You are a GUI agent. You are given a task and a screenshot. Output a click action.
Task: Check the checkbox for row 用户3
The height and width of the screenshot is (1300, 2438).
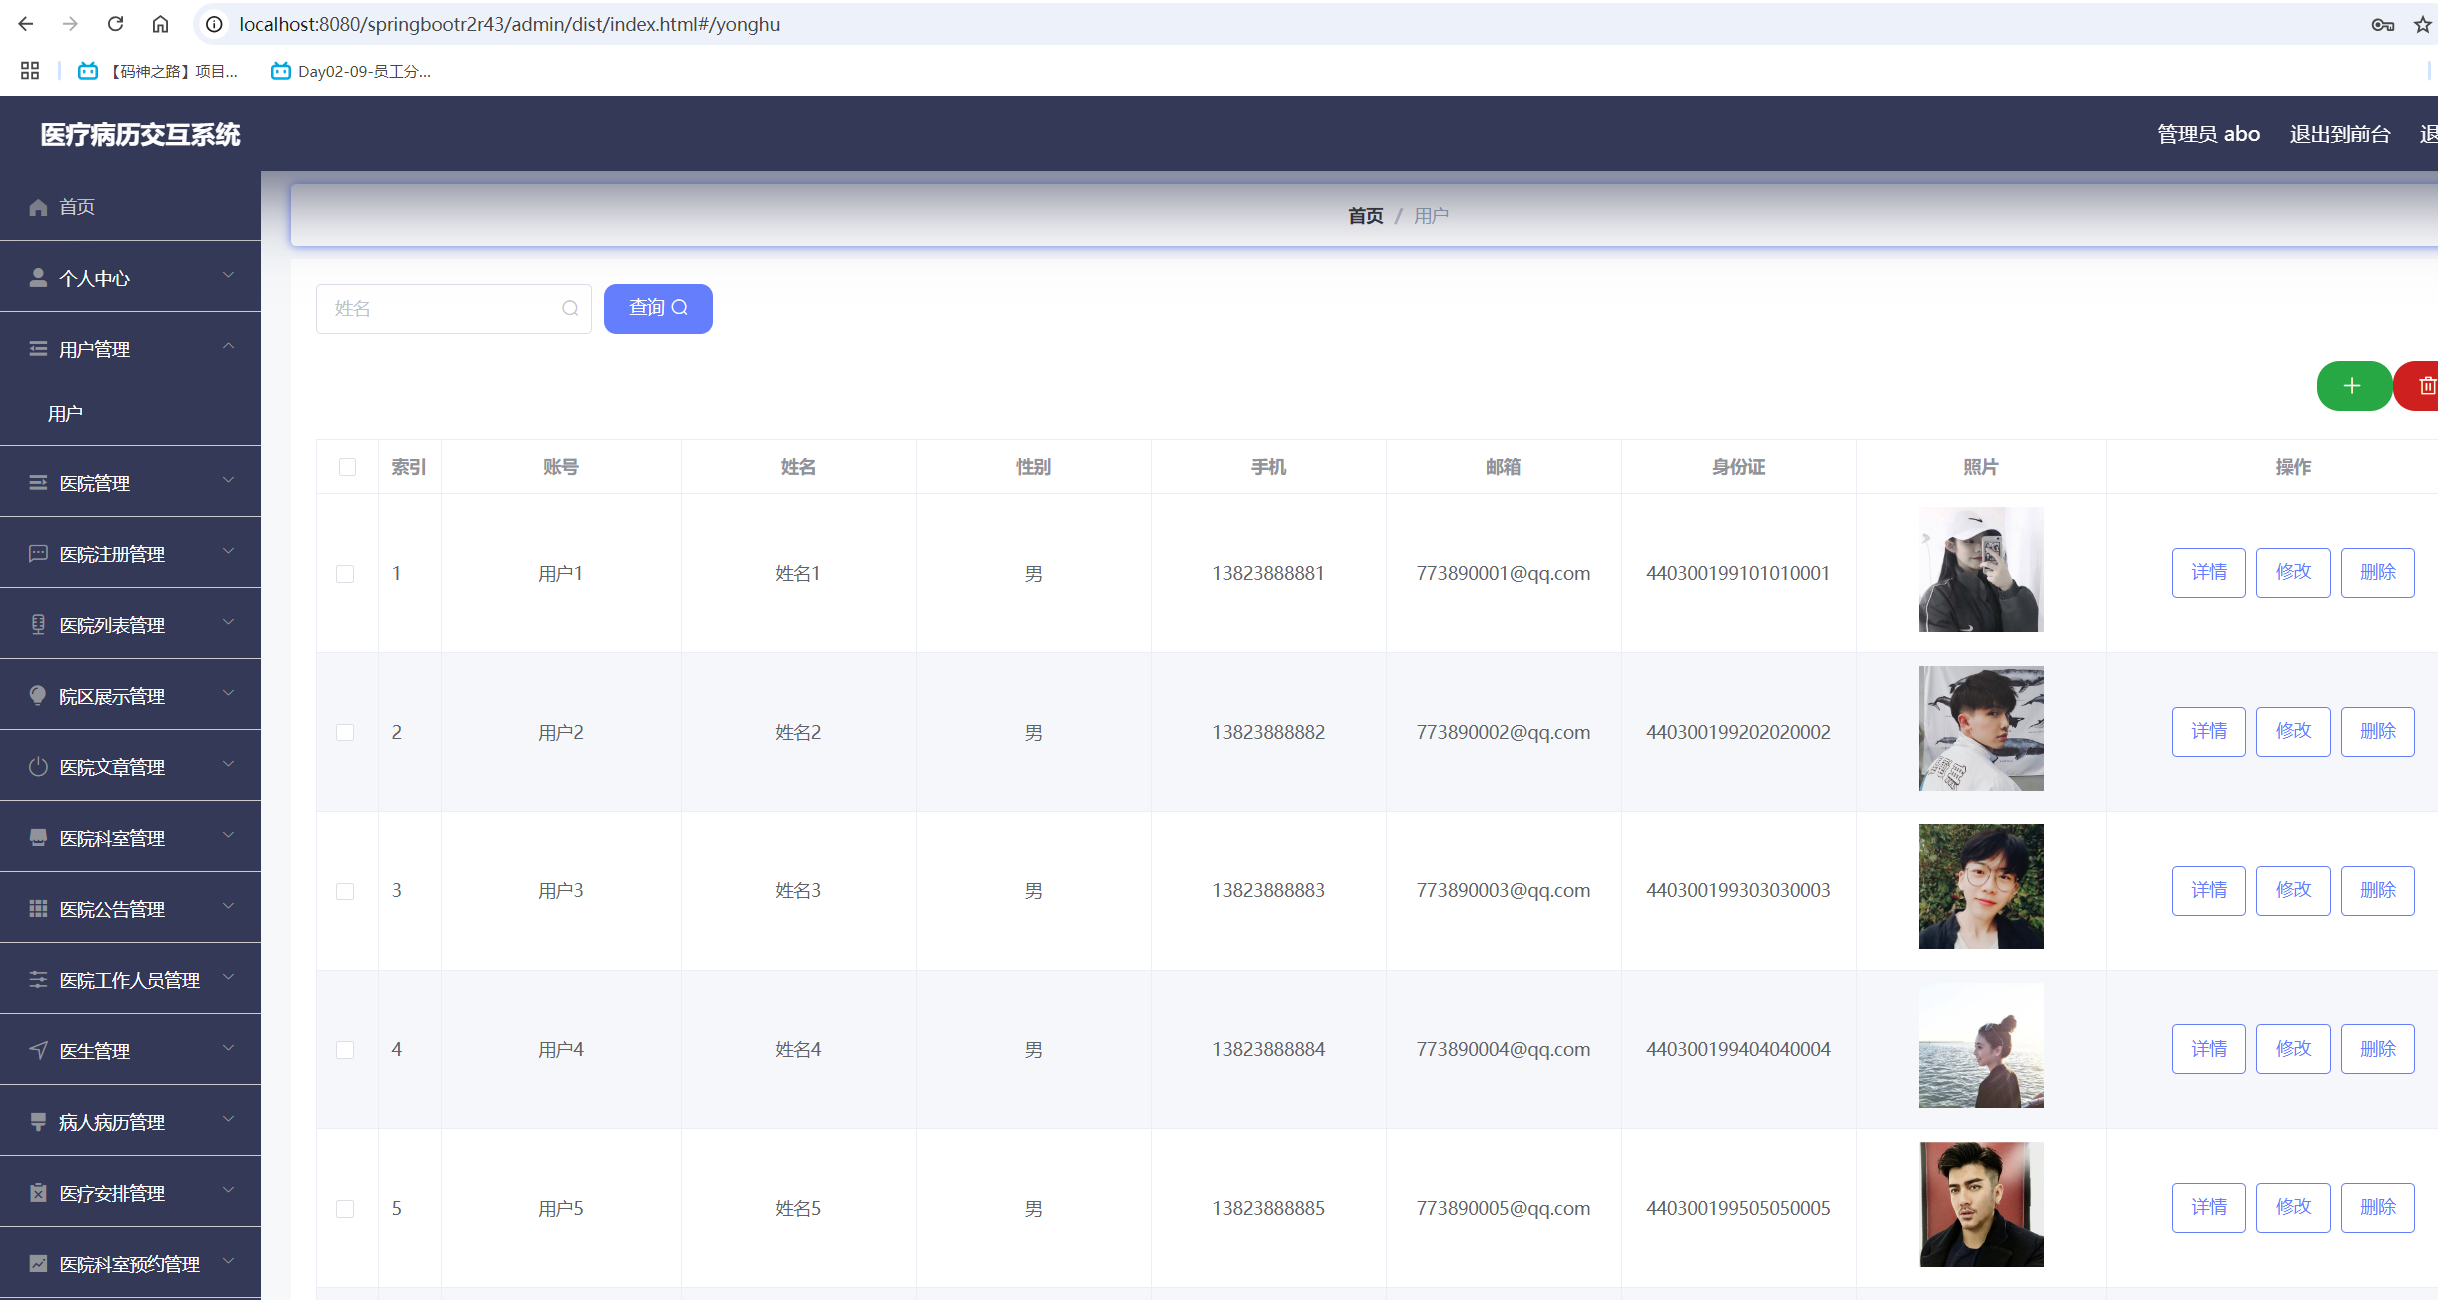[345, 891]
